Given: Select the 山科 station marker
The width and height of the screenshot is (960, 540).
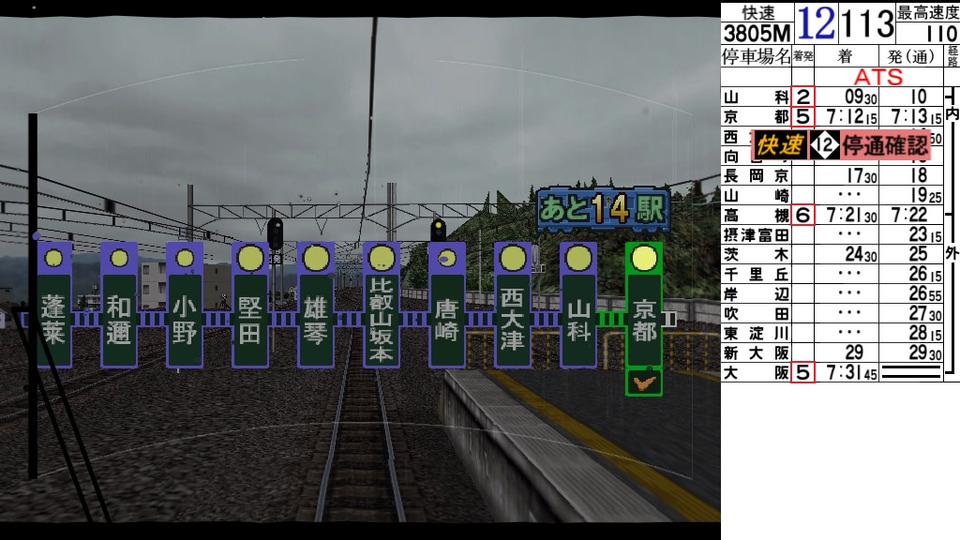Looking at the screenshot, I should pyautogui.click(x=578, y=304).
